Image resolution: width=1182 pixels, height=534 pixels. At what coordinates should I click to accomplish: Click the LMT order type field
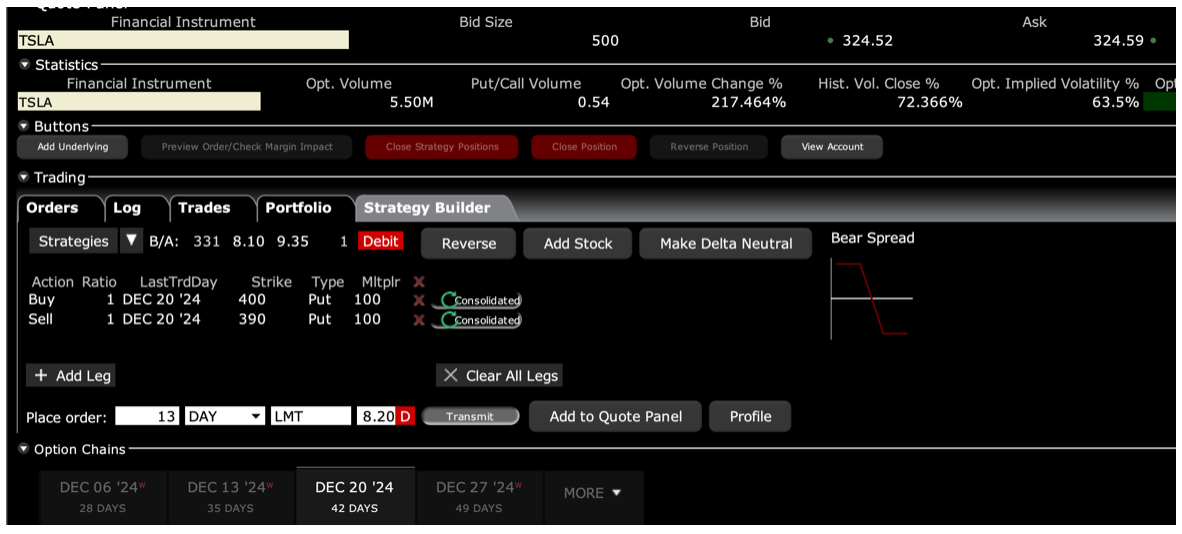click(311, 416)
